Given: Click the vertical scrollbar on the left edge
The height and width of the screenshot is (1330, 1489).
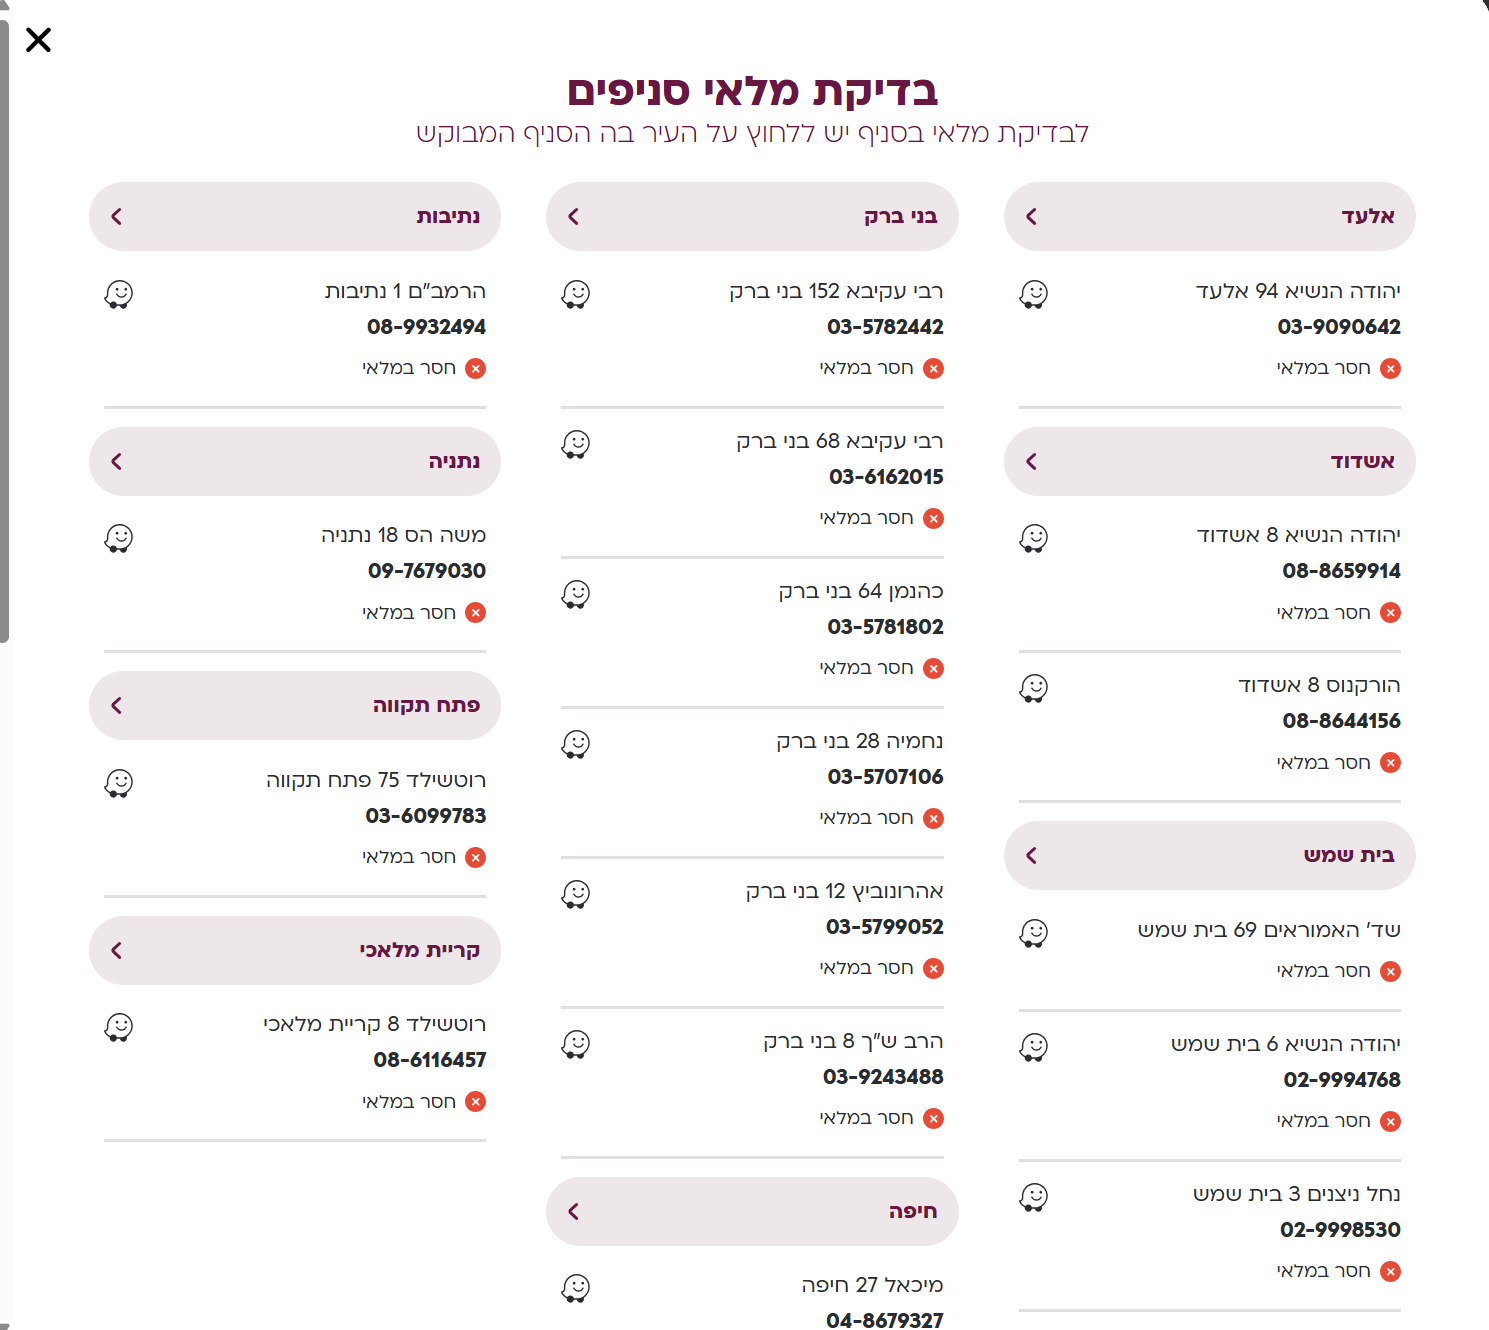Looking at the screenshot, I should click(4, 330).
